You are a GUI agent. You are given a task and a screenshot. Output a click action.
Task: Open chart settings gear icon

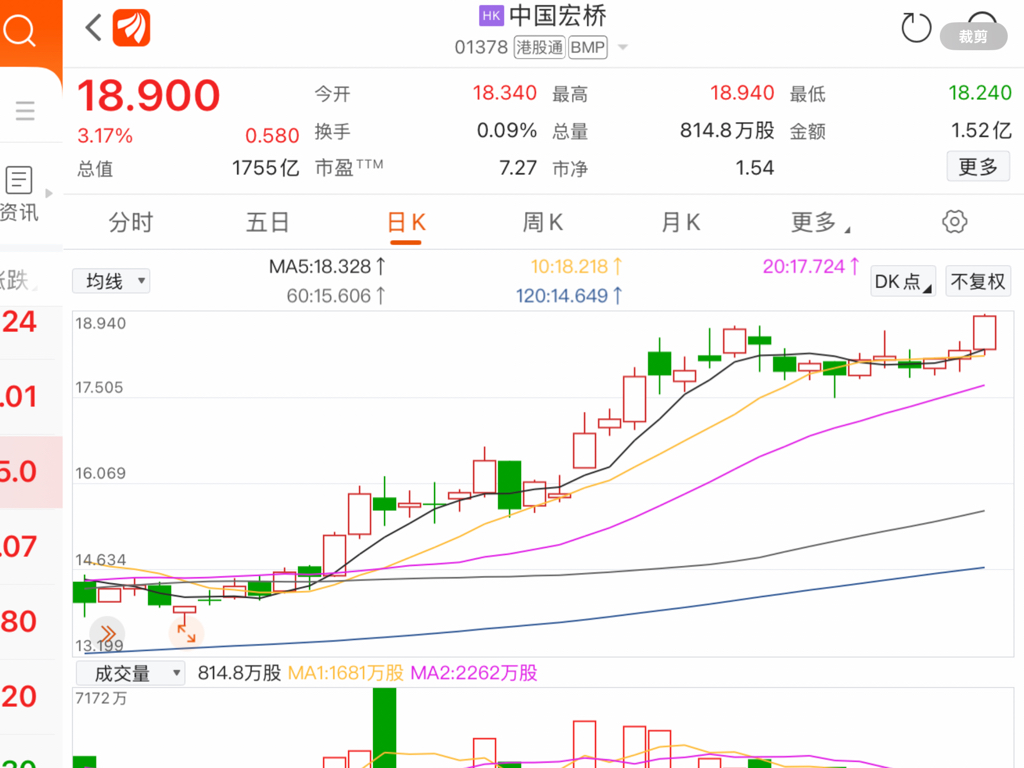point(954,222)
